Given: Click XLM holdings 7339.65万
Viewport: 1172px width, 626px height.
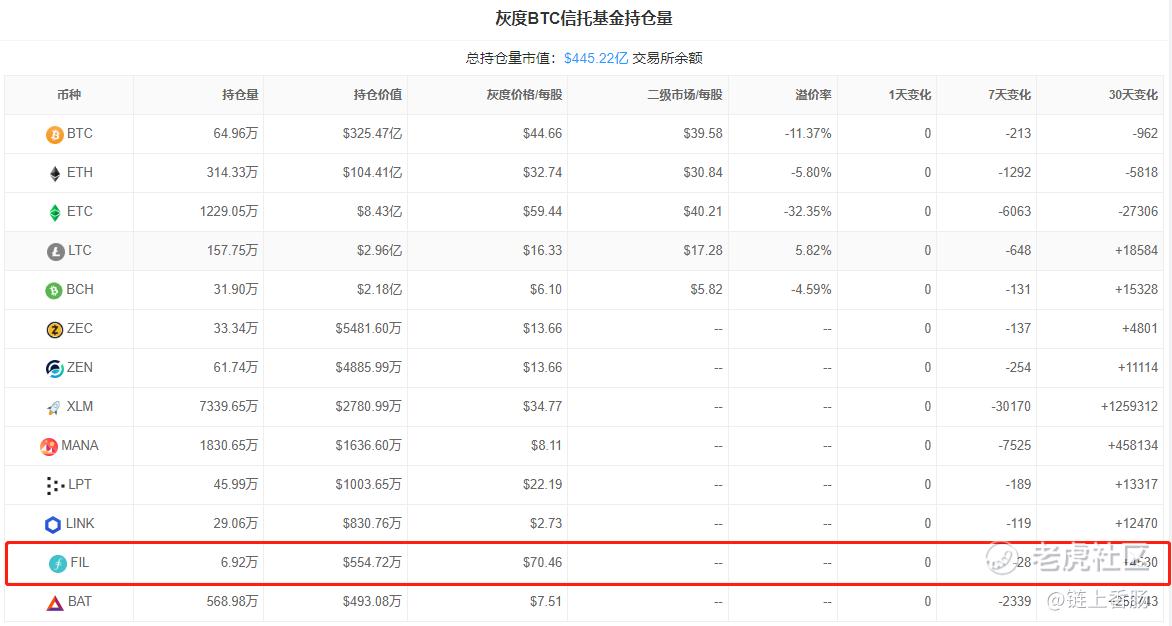Looking at the screenshot, I should pos(229,406).
